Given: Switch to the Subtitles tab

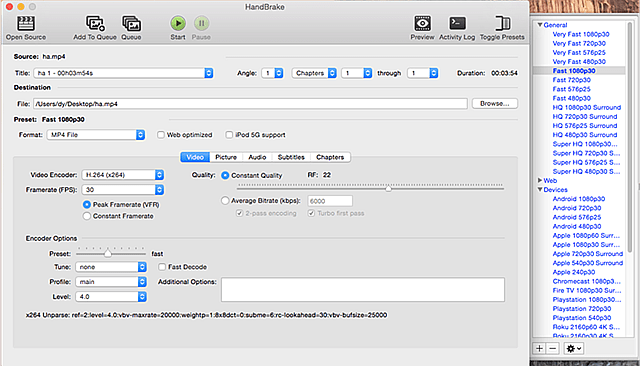Looking at the screenshot, I should (291, 157).
